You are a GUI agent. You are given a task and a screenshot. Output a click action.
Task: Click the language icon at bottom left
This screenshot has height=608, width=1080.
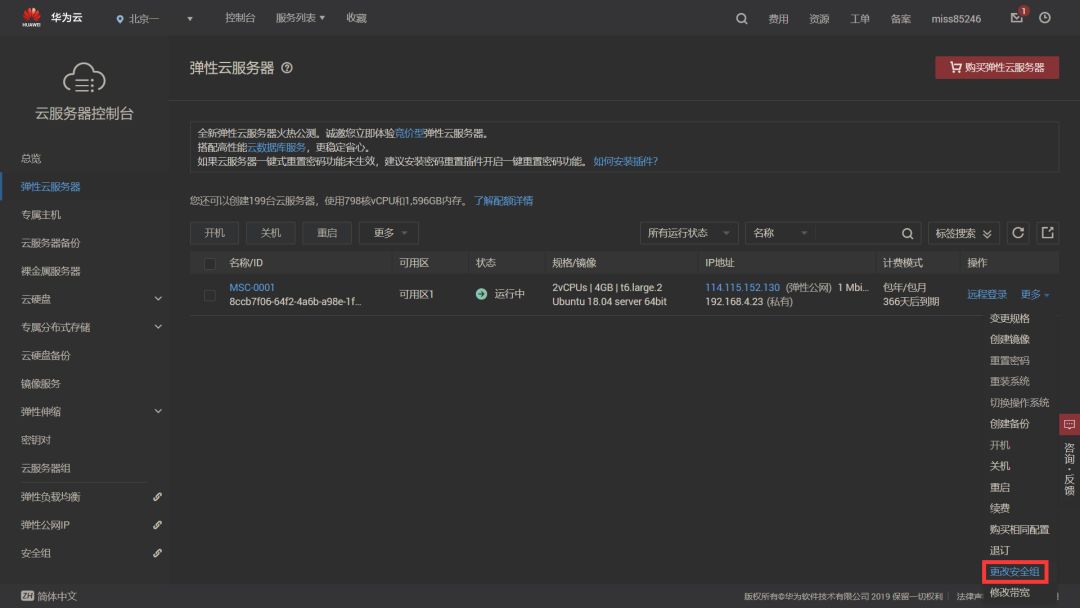28,596
